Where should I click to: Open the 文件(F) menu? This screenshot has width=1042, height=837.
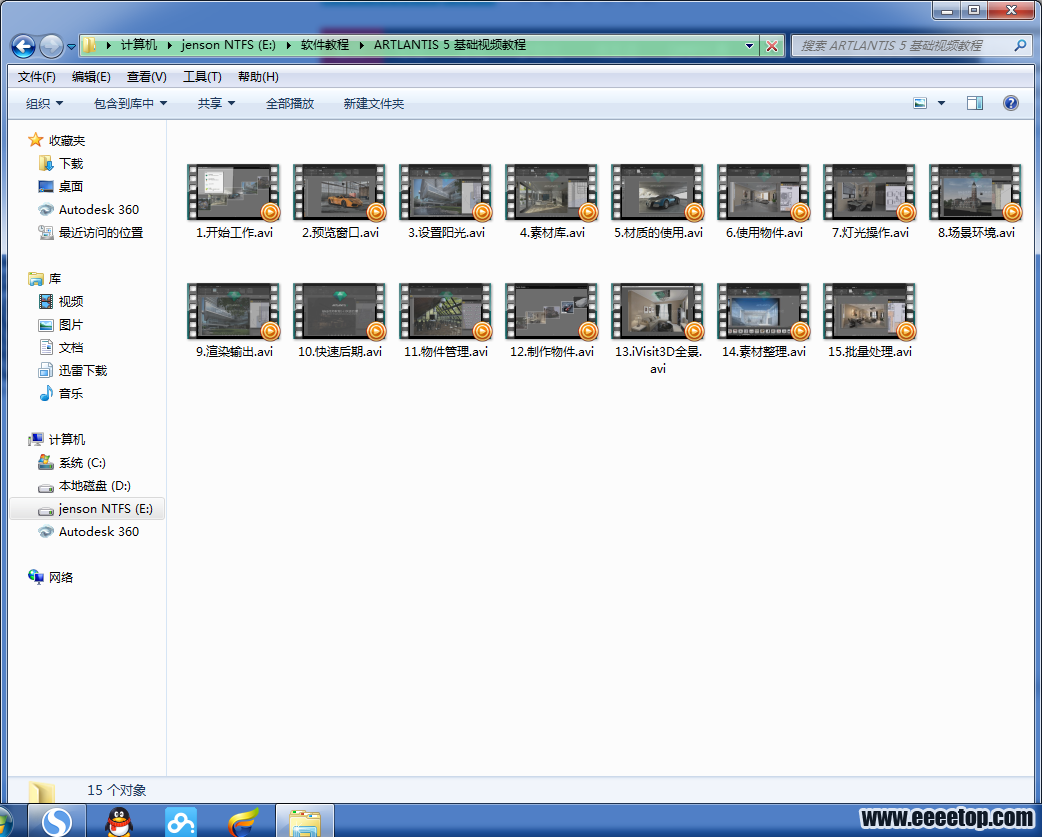point(37,77)
